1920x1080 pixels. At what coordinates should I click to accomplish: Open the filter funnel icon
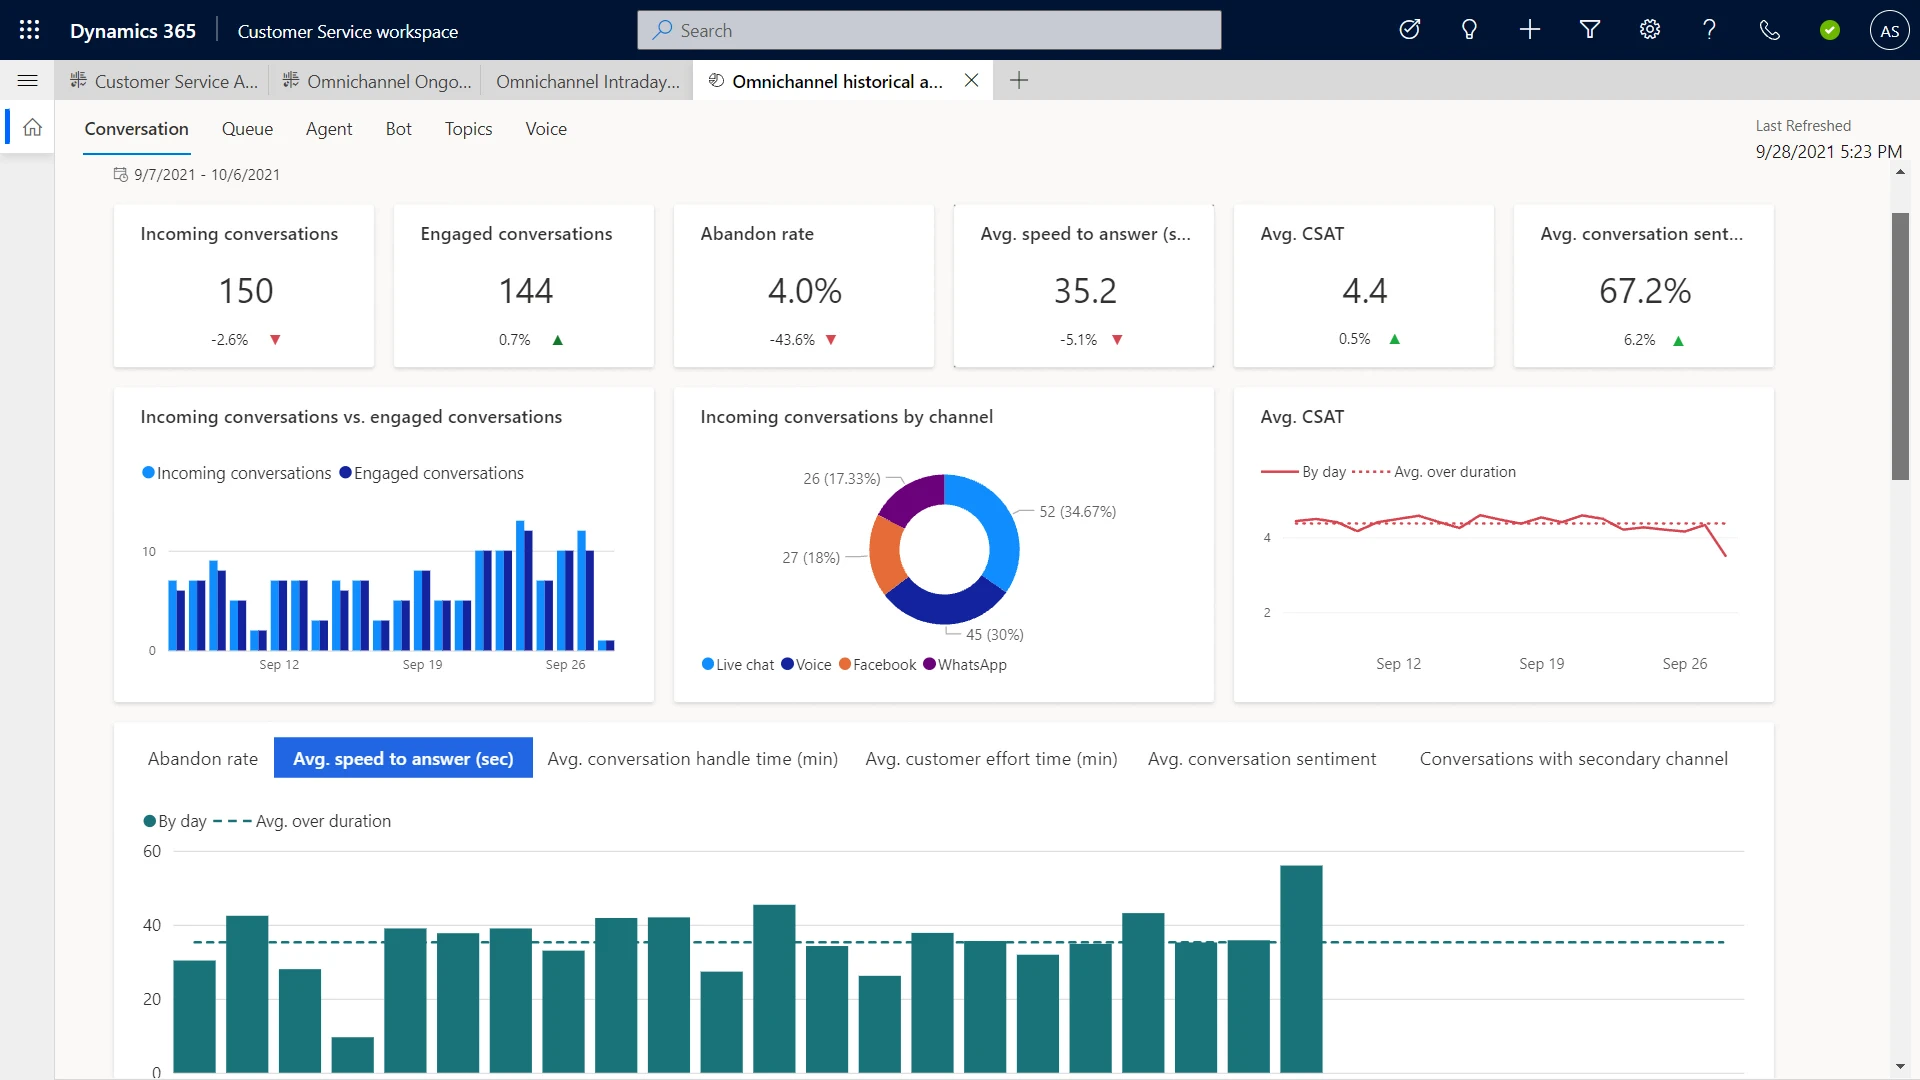click(x=1589, y=30)
